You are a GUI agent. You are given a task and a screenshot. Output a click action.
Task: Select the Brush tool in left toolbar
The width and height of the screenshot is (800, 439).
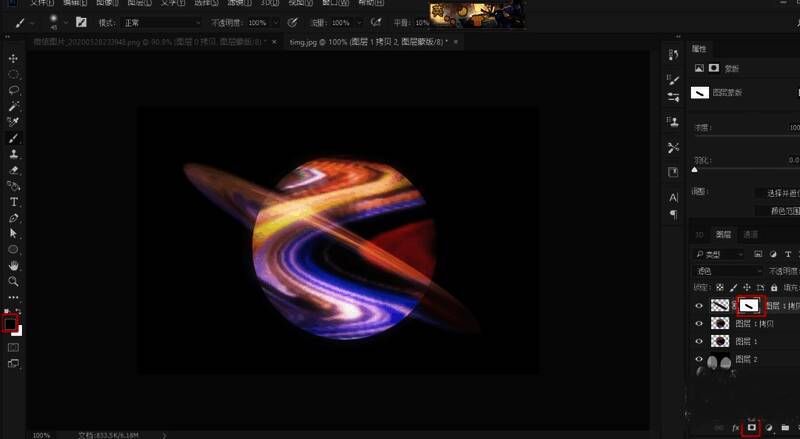(x=13, y=138)
